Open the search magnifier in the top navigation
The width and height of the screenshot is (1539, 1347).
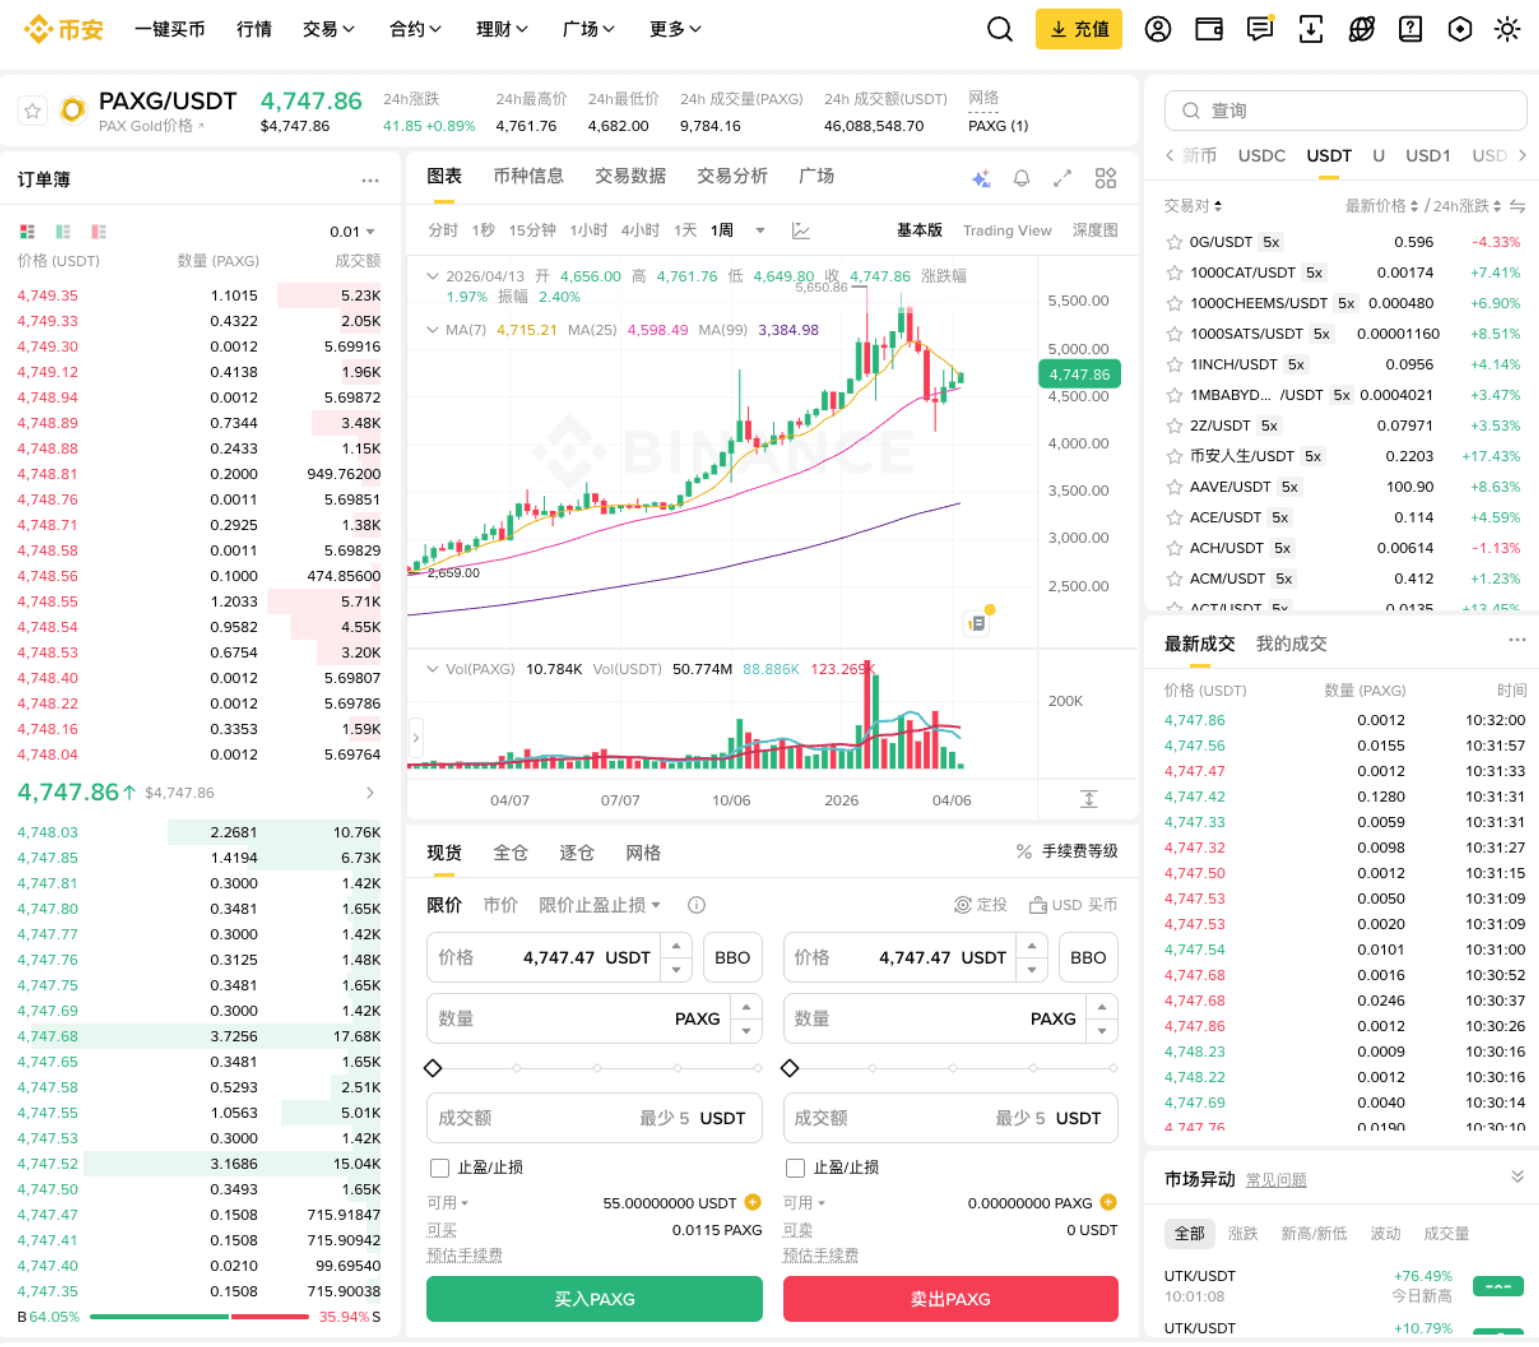click(x=999, y=29)
